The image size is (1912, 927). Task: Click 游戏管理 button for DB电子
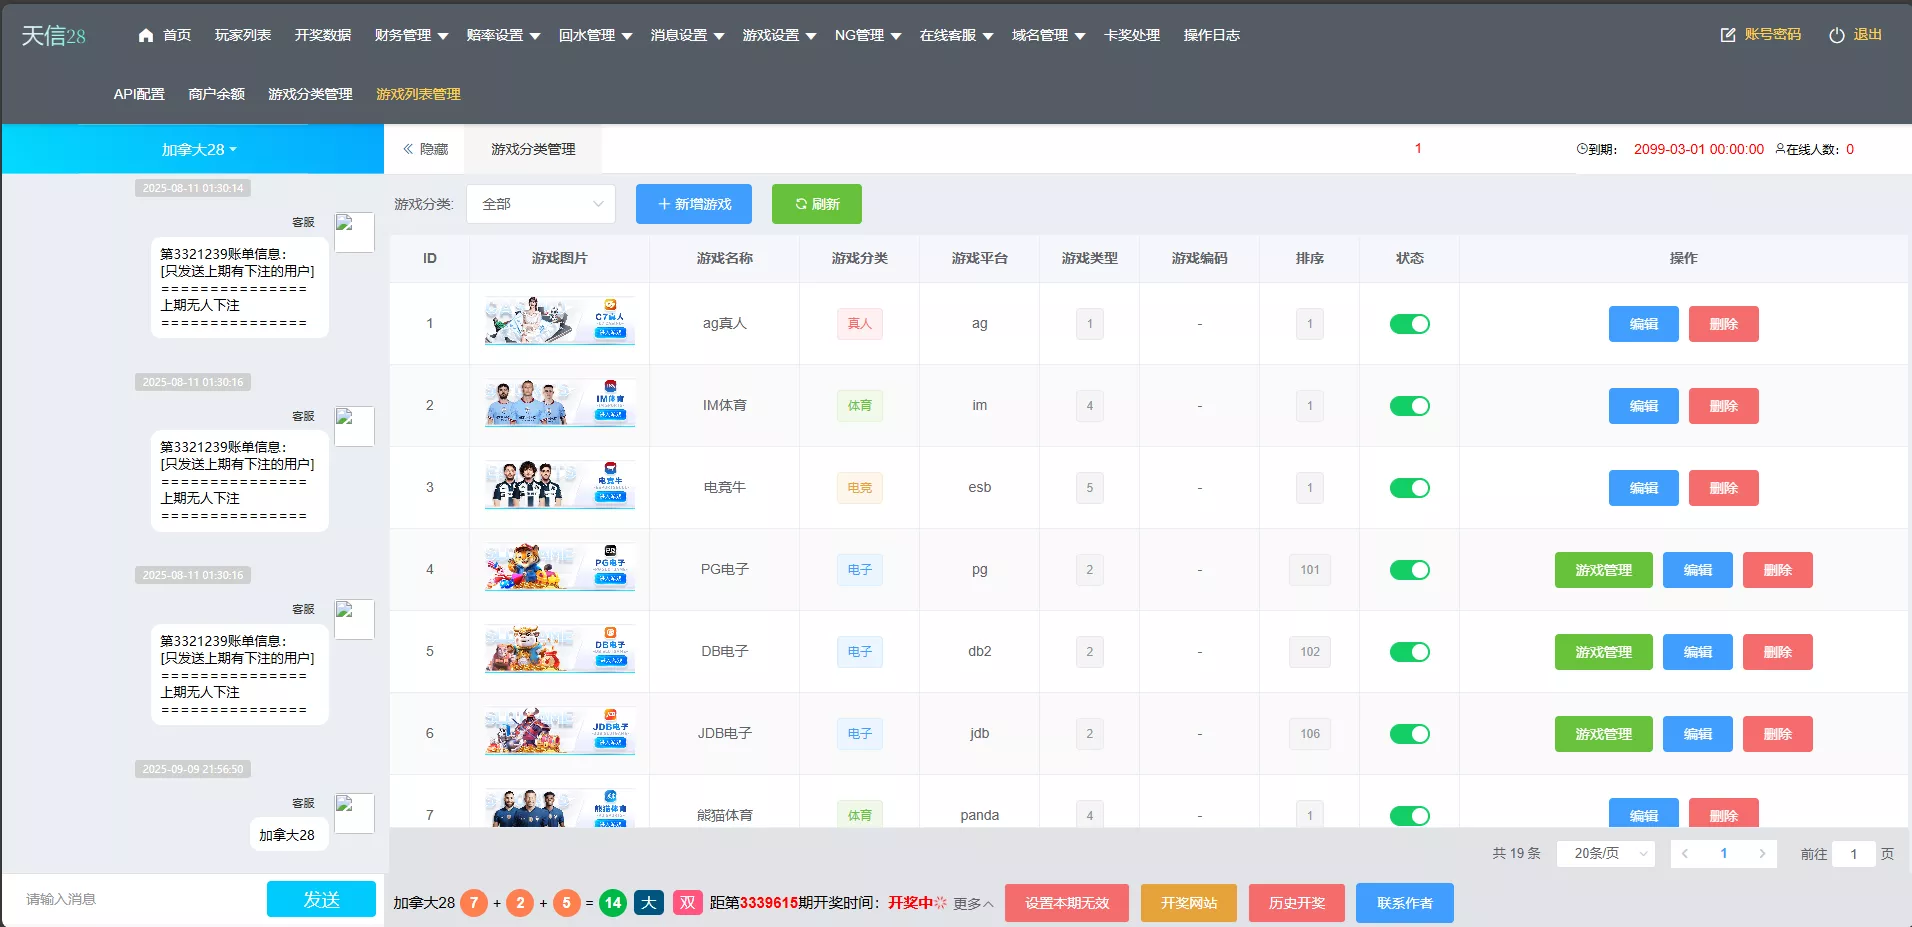tap(1603, 652)
